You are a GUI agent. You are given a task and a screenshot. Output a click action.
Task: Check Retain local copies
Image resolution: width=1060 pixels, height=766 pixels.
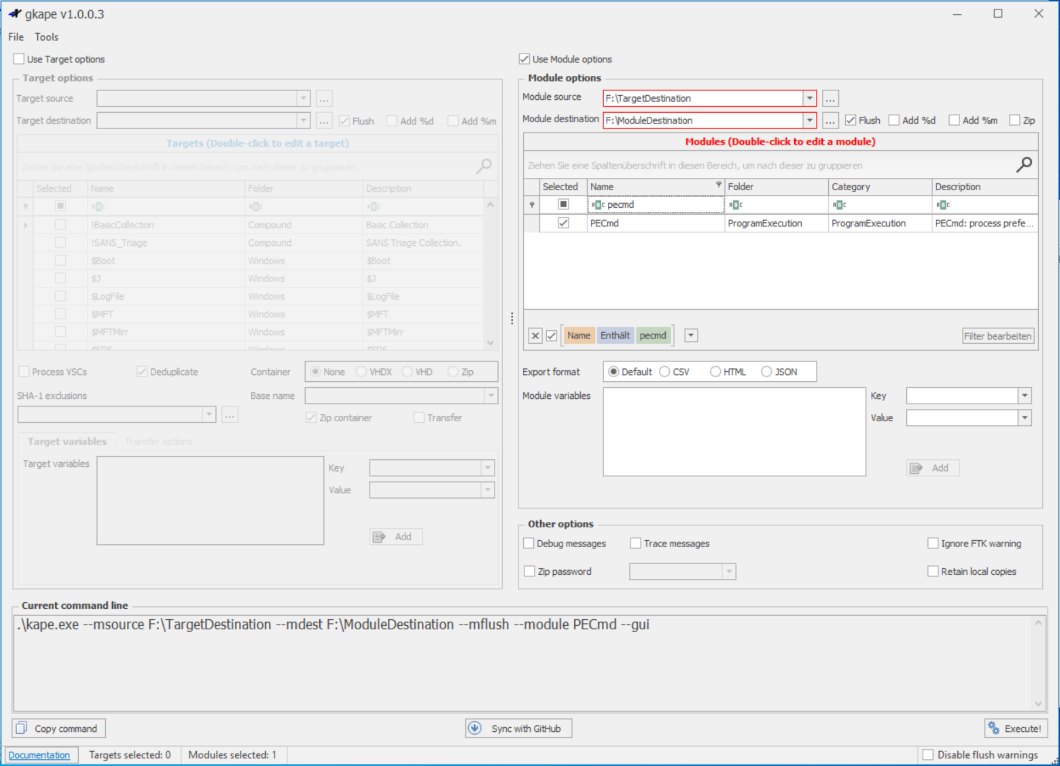point(933,571)
